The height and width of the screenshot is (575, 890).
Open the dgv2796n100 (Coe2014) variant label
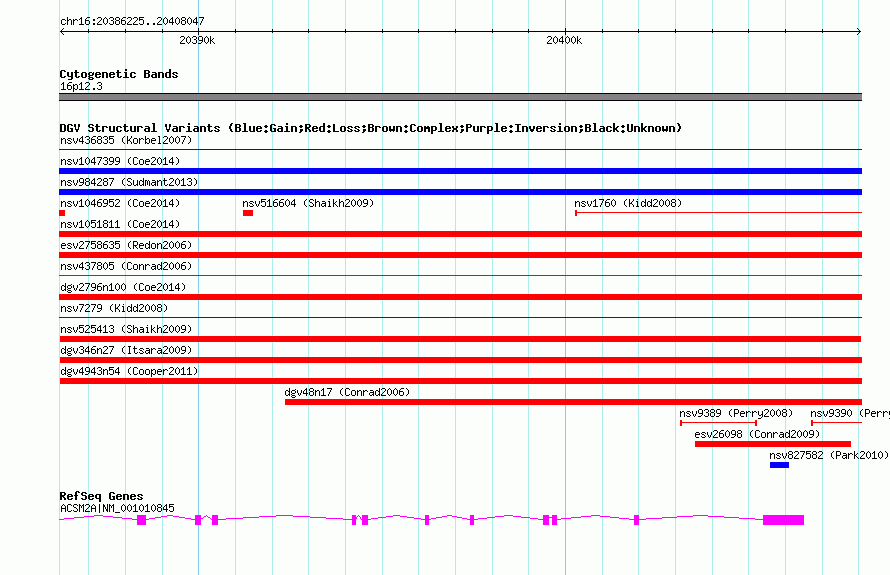(x=123, y=287)
